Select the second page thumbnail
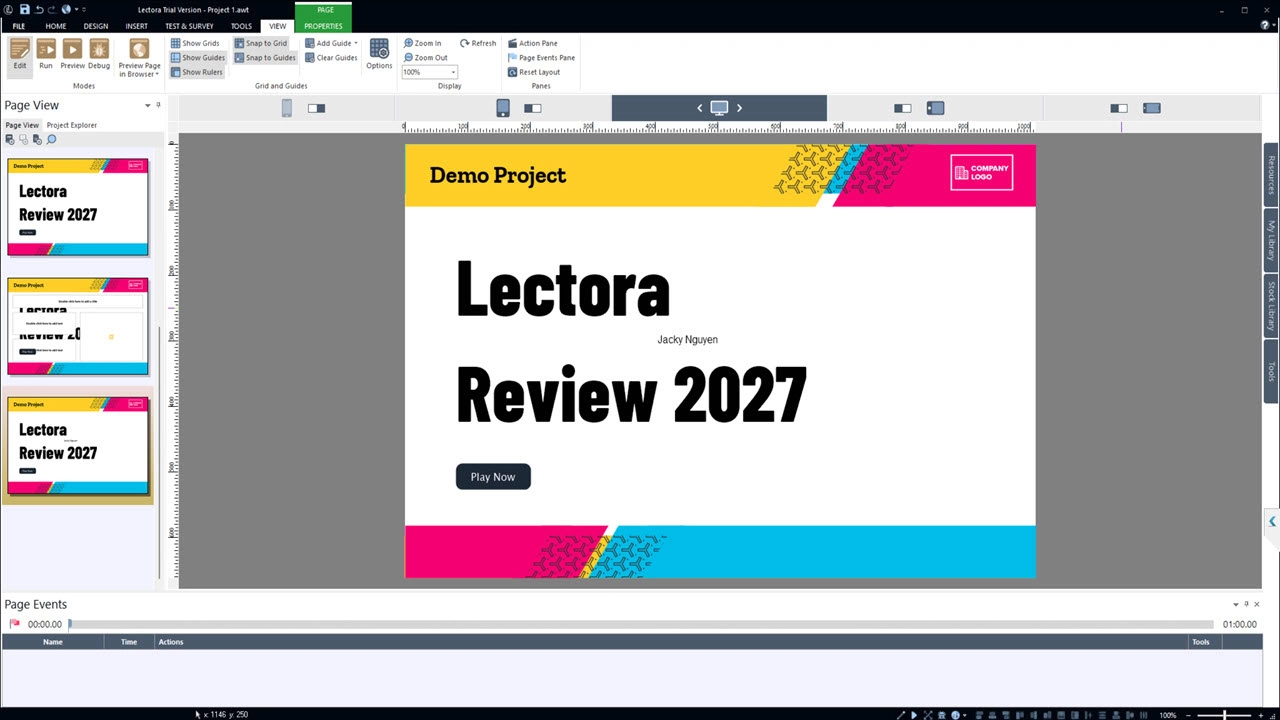Image resolution: width=1280 pixels, height=720 pixels. pos(78,326)
